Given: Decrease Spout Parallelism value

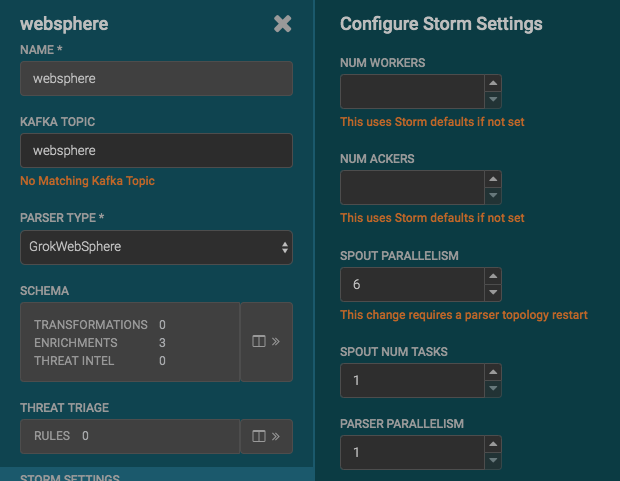Looking at the screenshot, I should click(x=493, y=293).
